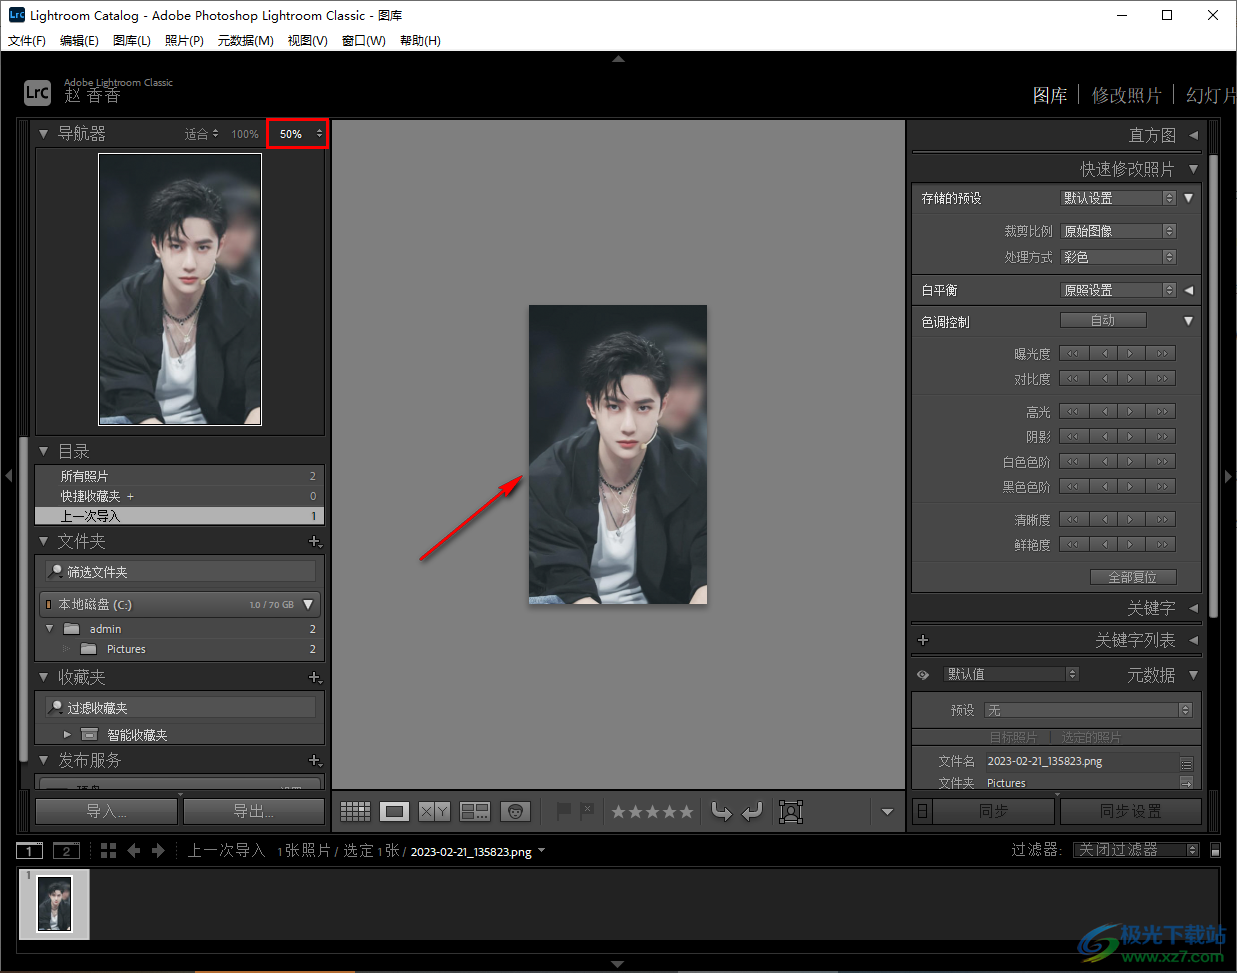This screenshot has height=973, width=1237.
Task: Toggle metadata eye icon display
Action: [x=923, y=675]
